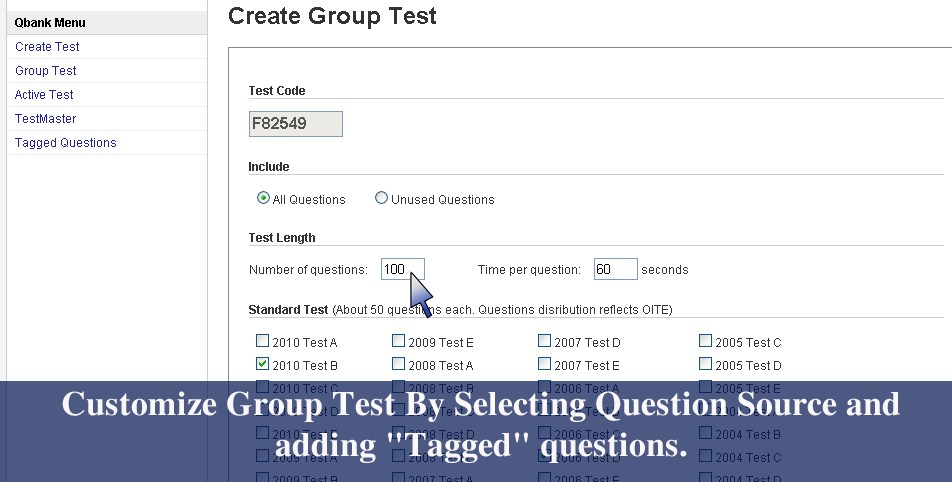
Task: Open Tagged Questions from sidebar
Action: pyautogui.click(x=65, y=143)
